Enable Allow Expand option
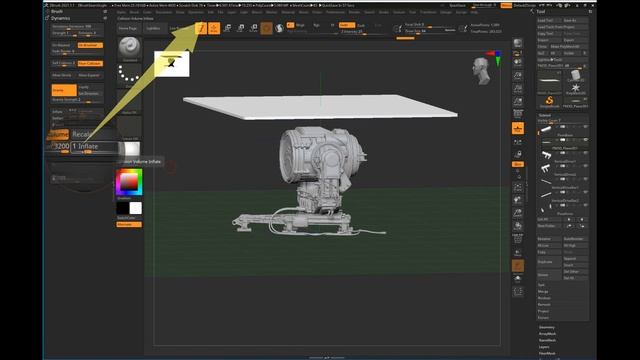 (x=90, y=75)
